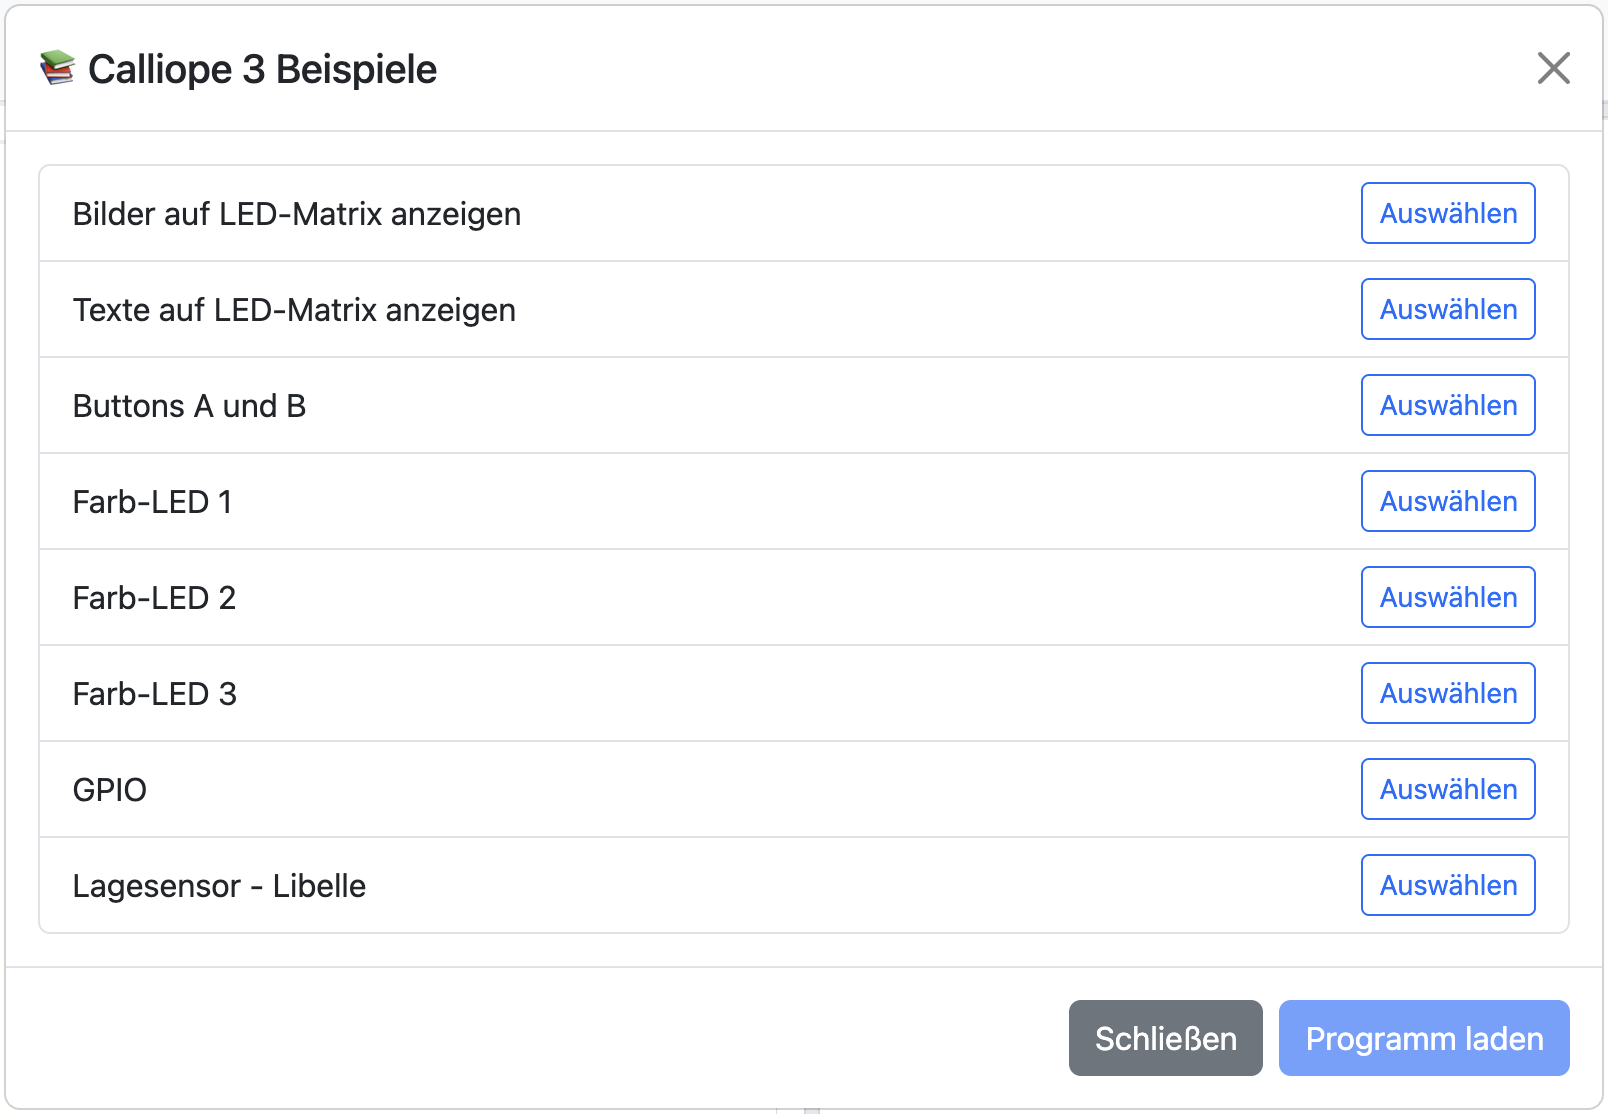This screenshot has height=1114, width=1608.
Task: Click the 'Farb-LED 1' row label
Action: [151, 501]
